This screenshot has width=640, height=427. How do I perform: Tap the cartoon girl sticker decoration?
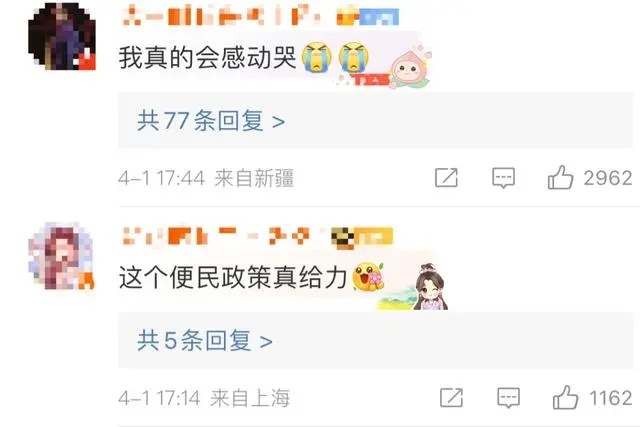[x=431, y=287]
